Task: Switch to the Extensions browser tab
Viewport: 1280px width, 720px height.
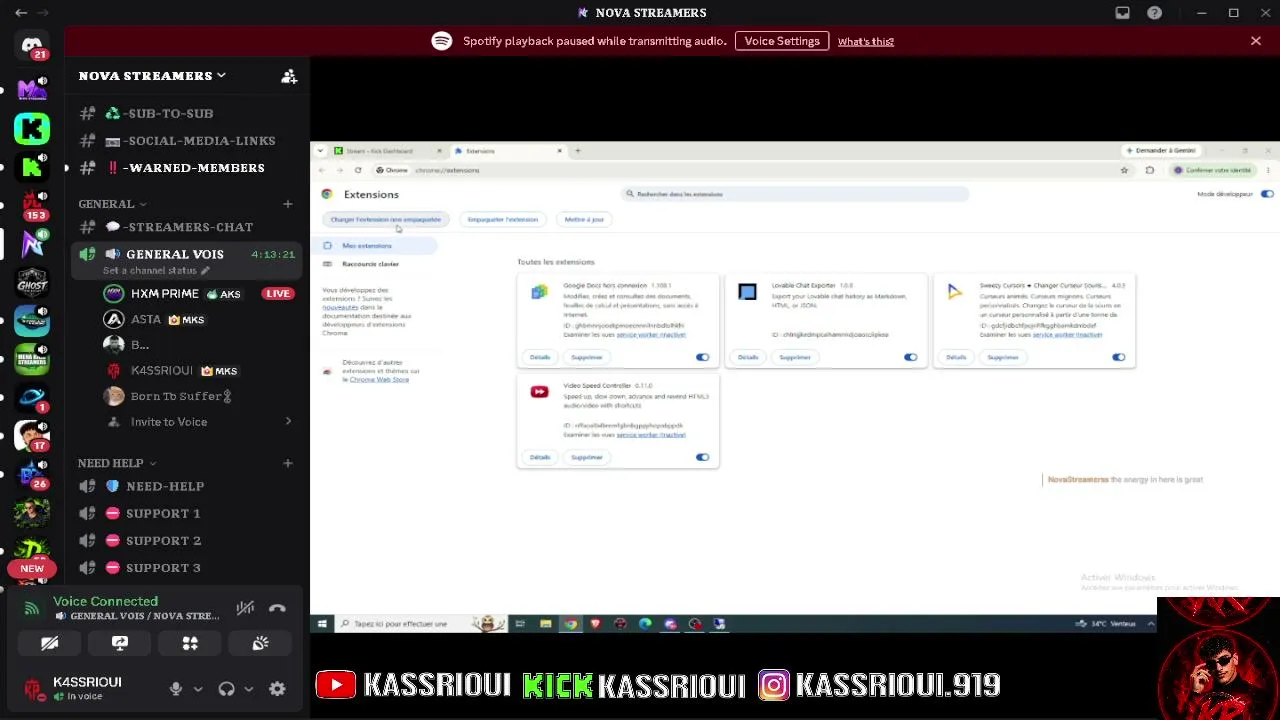Action: pyautogui.click(x=508, y=151)
